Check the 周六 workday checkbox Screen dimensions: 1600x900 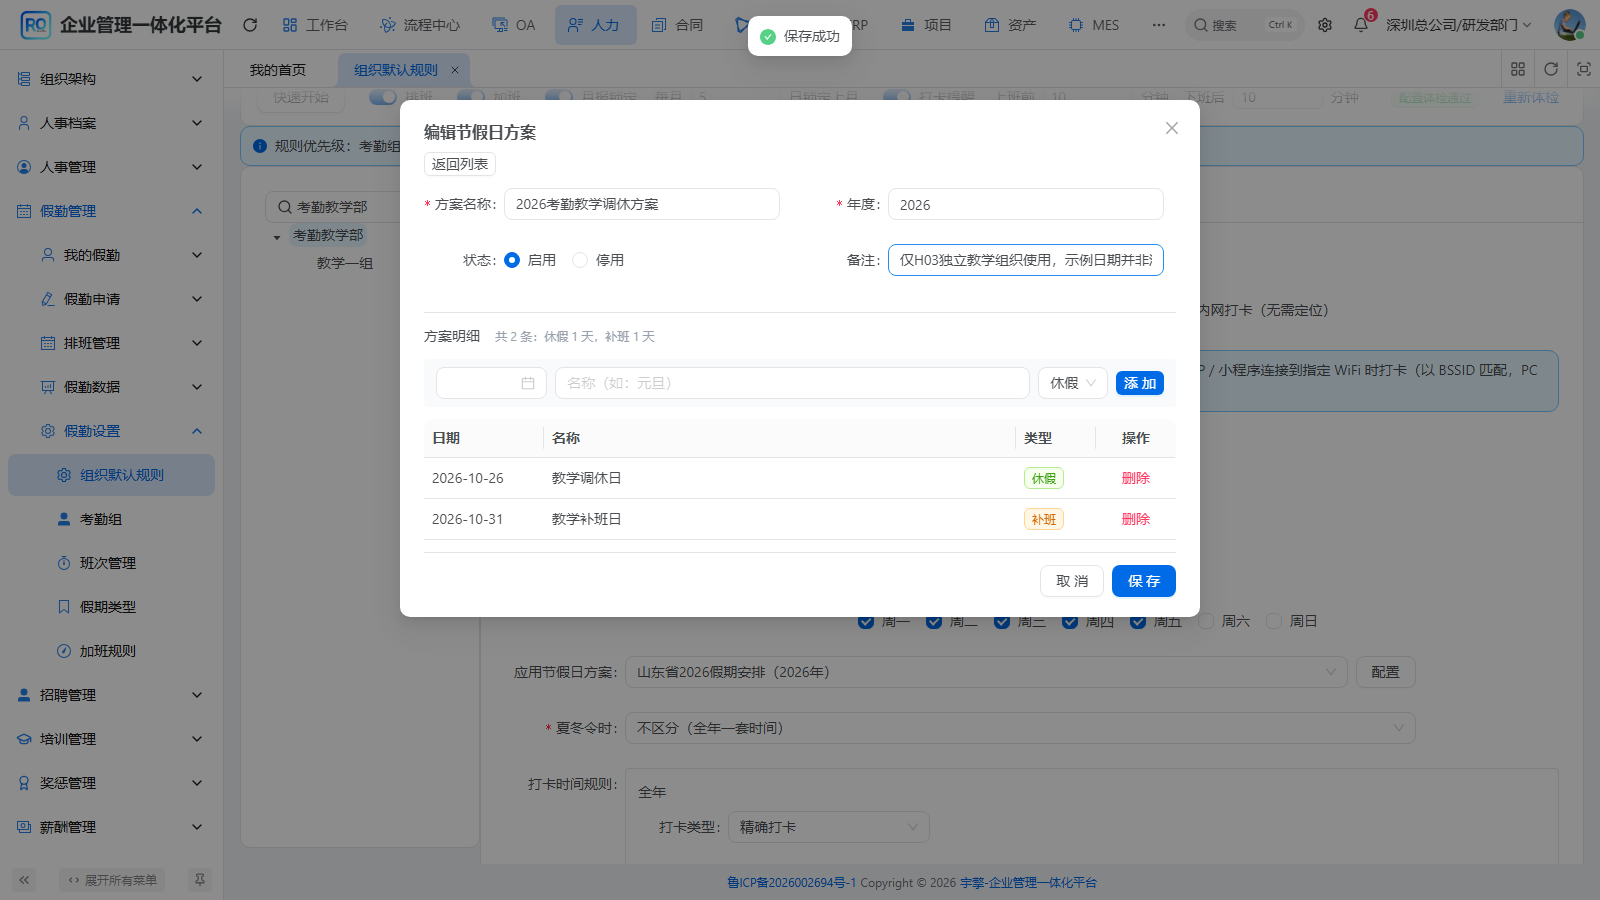1206,621
